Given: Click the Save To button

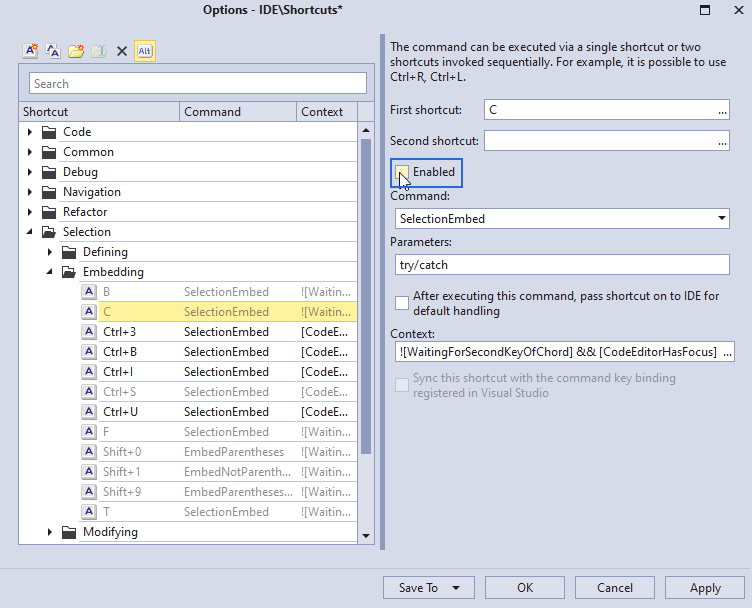Looking at the screenshot, I should click(x=429, y=588).
